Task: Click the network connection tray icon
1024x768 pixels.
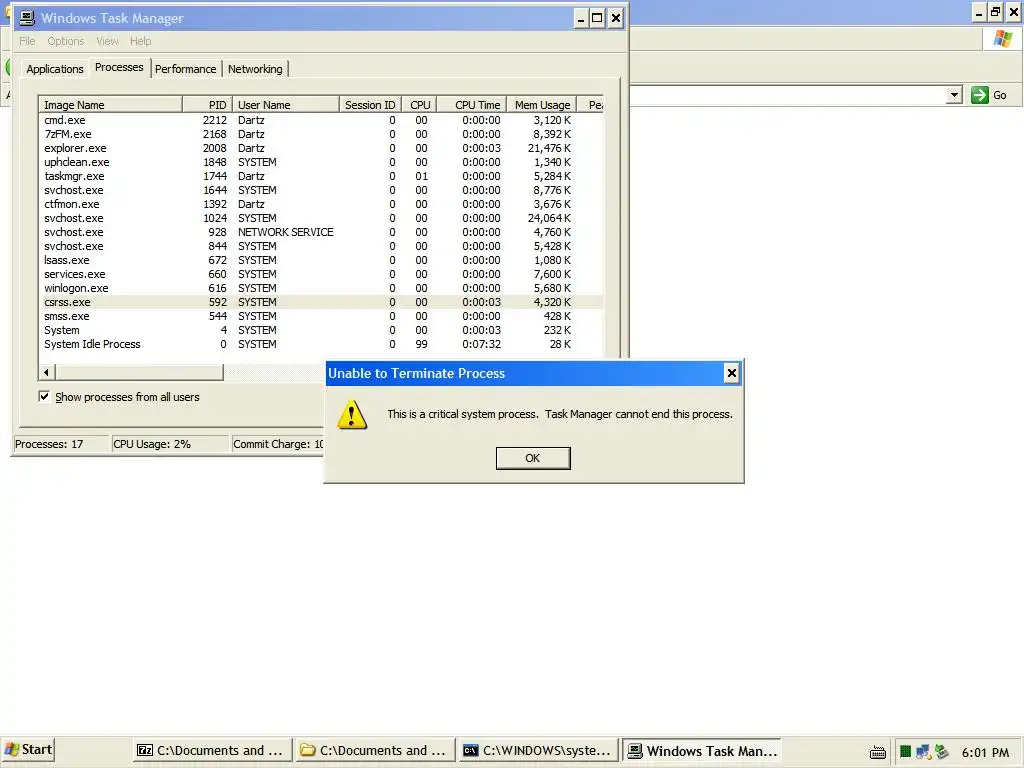Action: (x=923, y=752)
